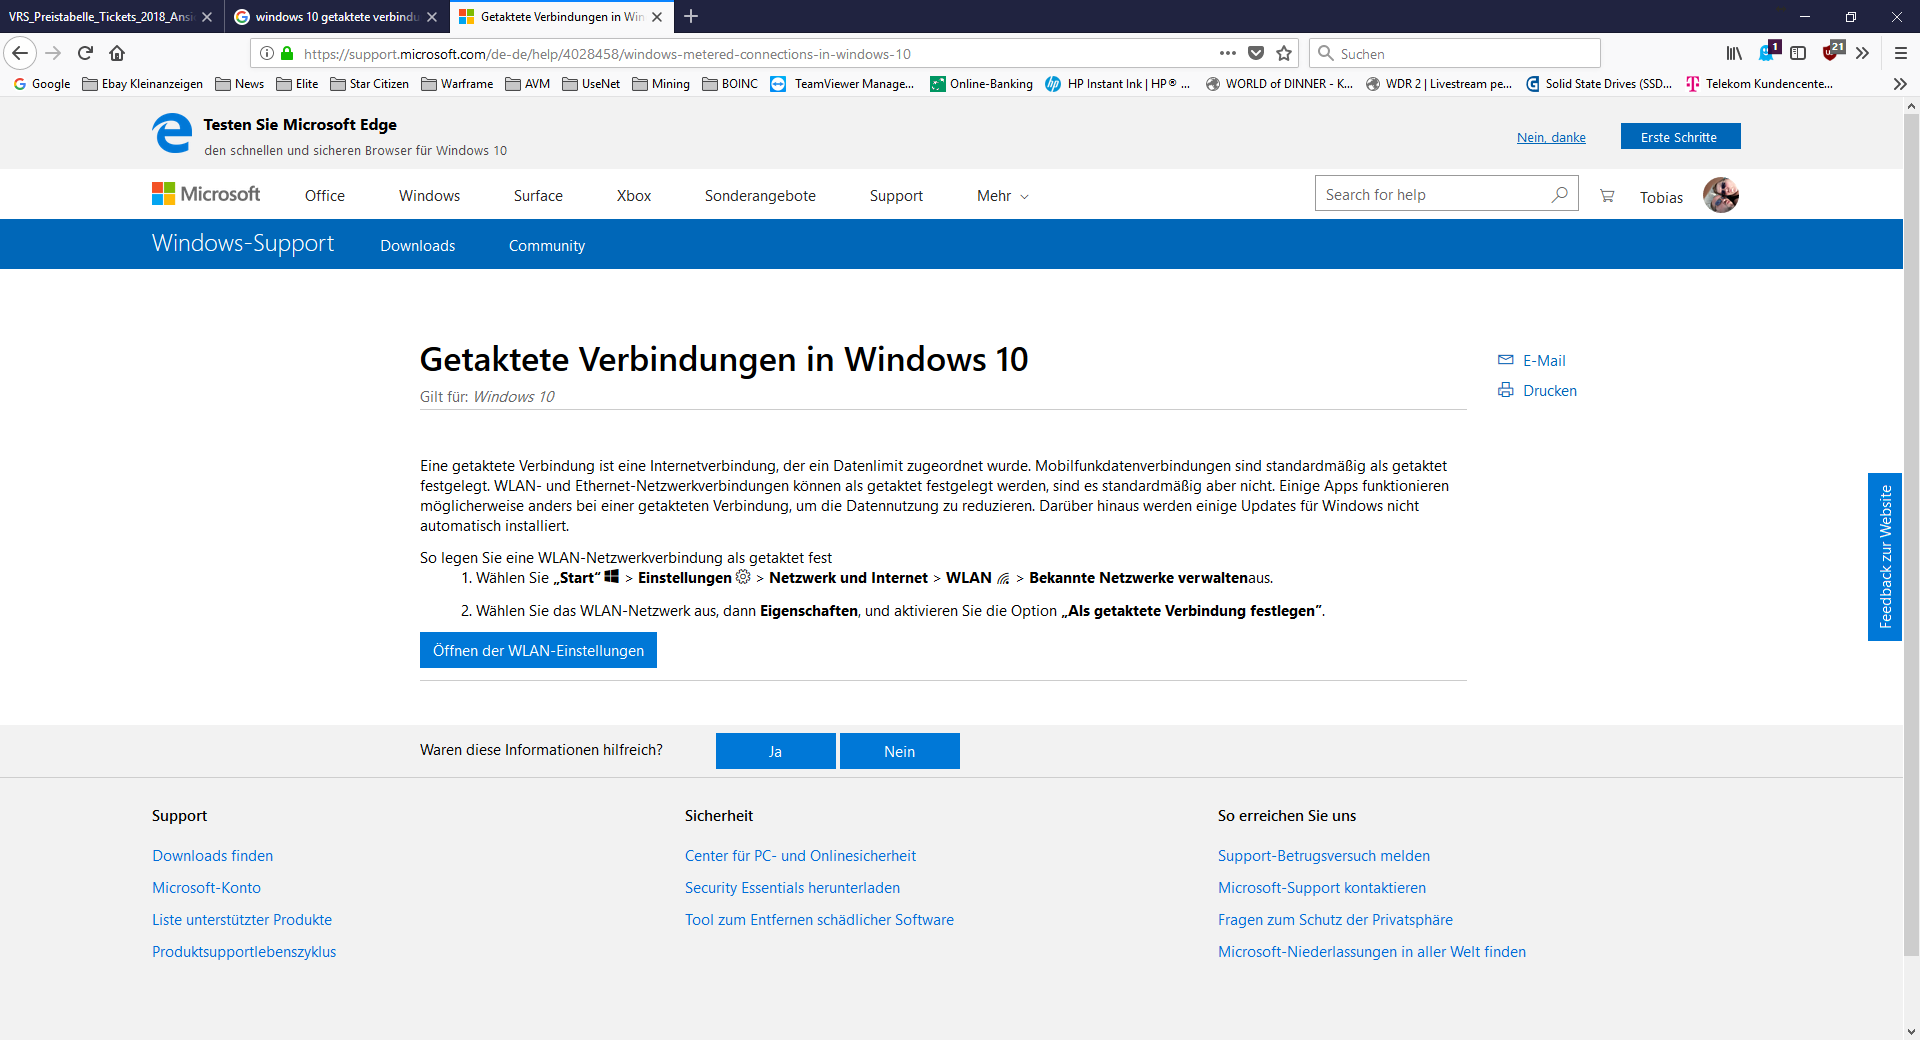The width and height of the screenshot is (1920, 1040).
Task: Open Feedback zur Website side tab
Action: point(1885,557)
